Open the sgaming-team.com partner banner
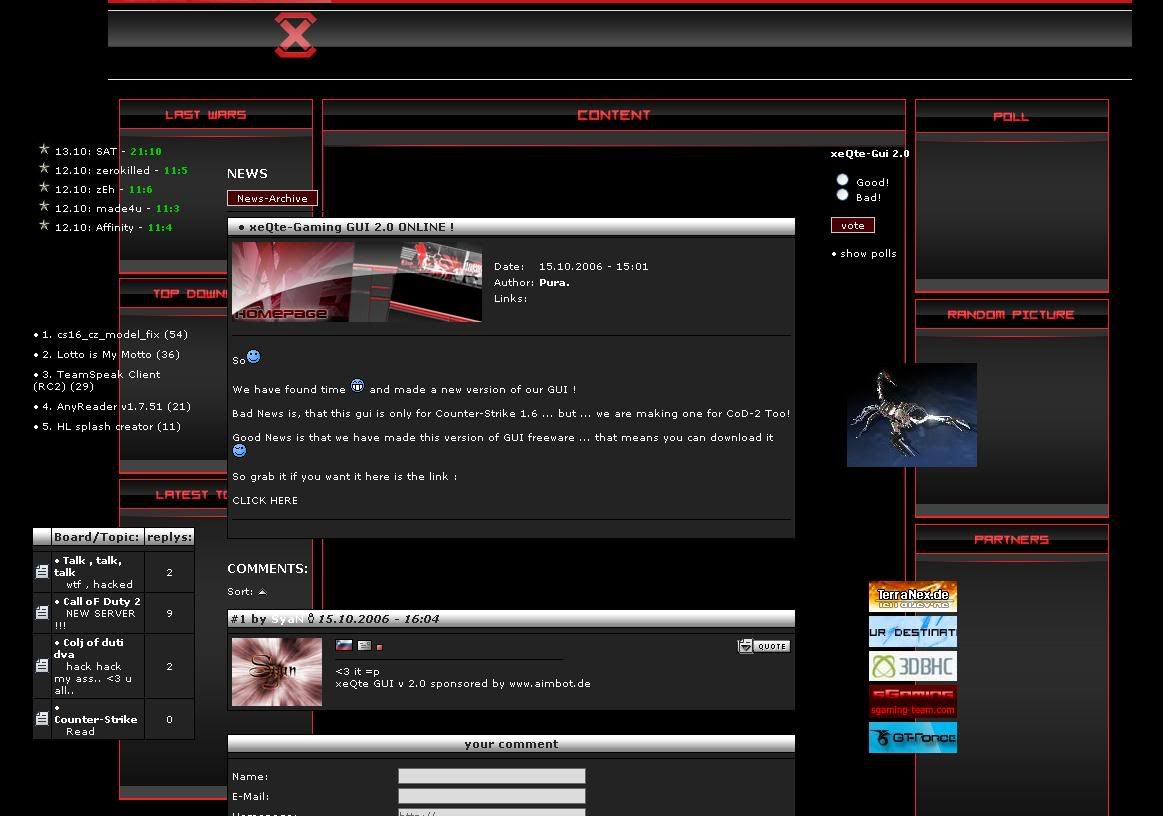1163x816 pixels. click(x=912, y=702)
